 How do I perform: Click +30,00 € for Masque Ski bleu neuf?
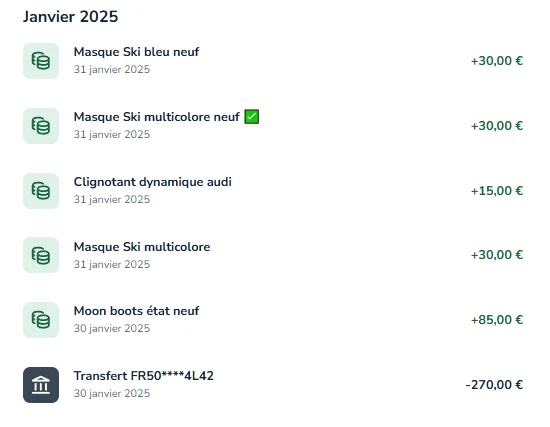(497, 61)
